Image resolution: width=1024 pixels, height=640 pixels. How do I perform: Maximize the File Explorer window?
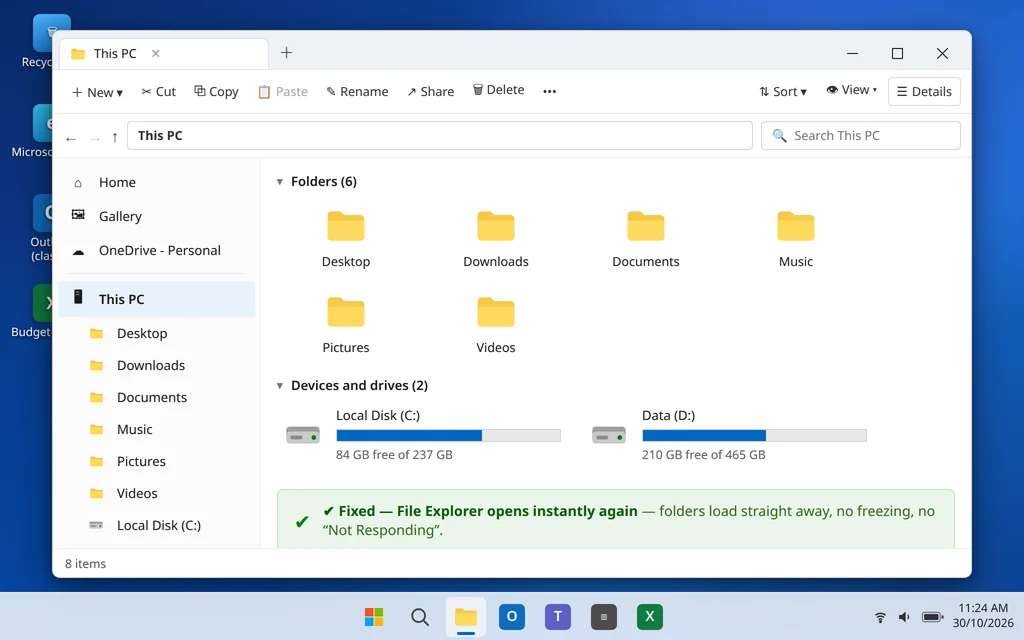coord(897,54)
